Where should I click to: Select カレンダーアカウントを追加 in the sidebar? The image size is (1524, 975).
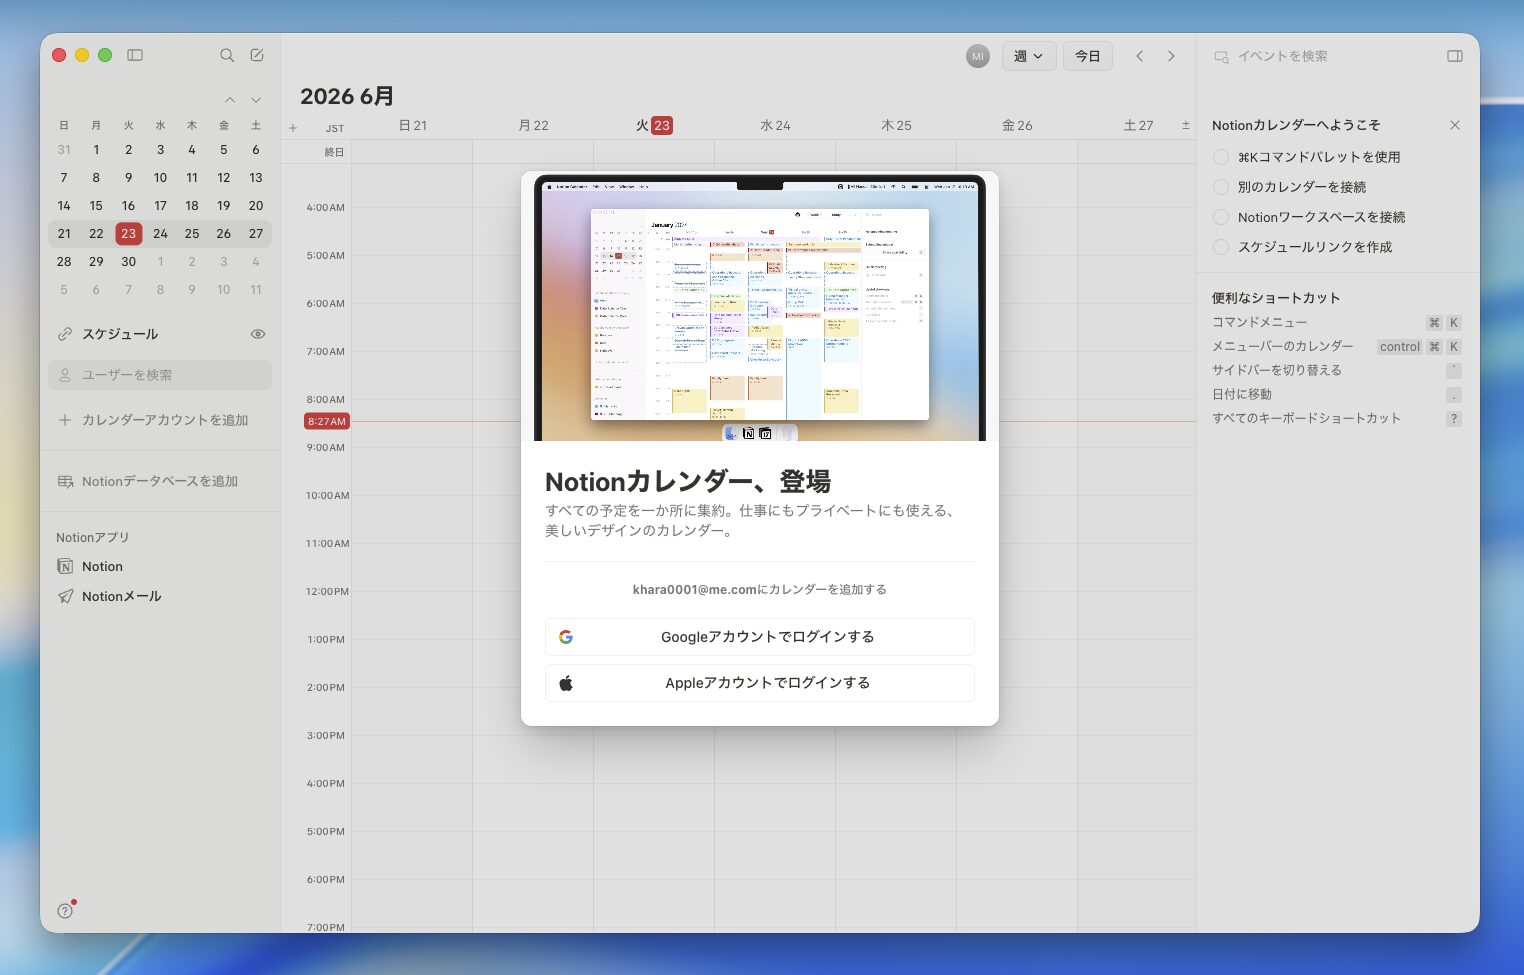(152, 420)
